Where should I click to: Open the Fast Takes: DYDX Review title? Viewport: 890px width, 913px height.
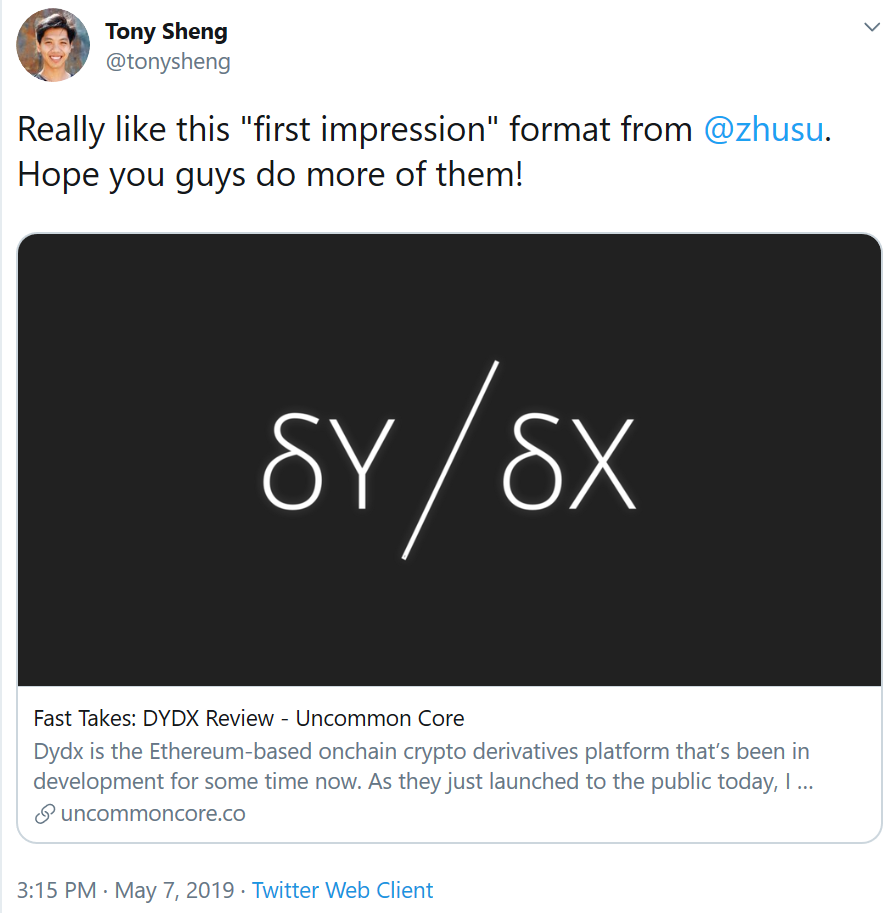[249, 718]
